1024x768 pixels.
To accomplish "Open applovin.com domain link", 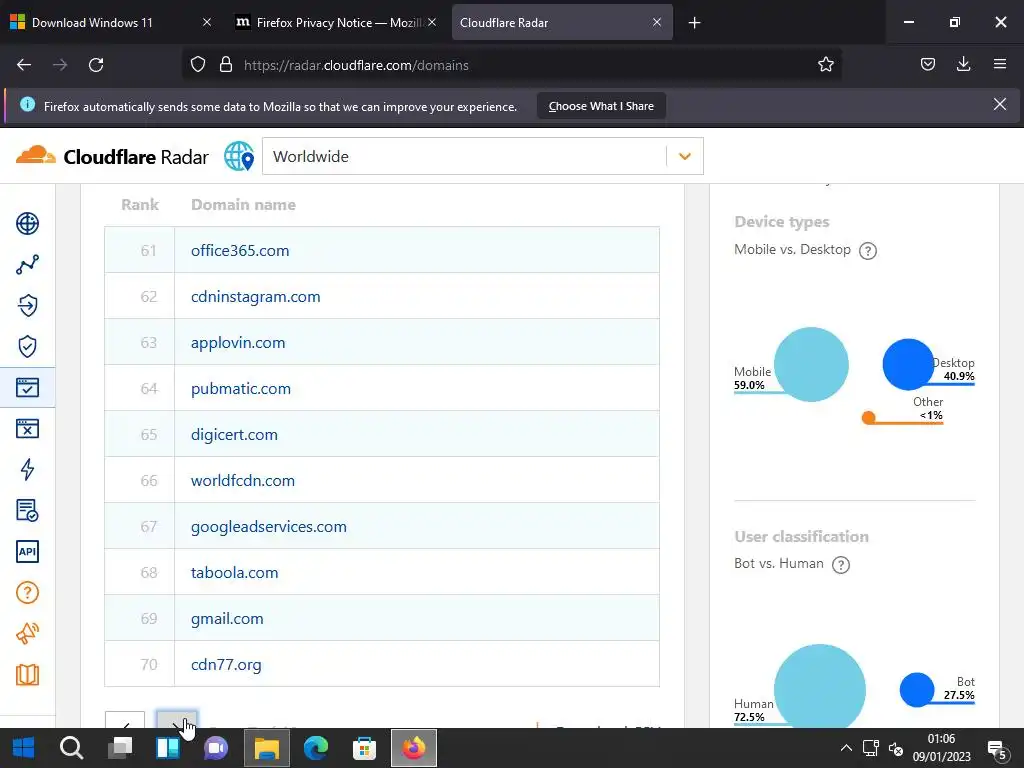I will pos(238,343).
